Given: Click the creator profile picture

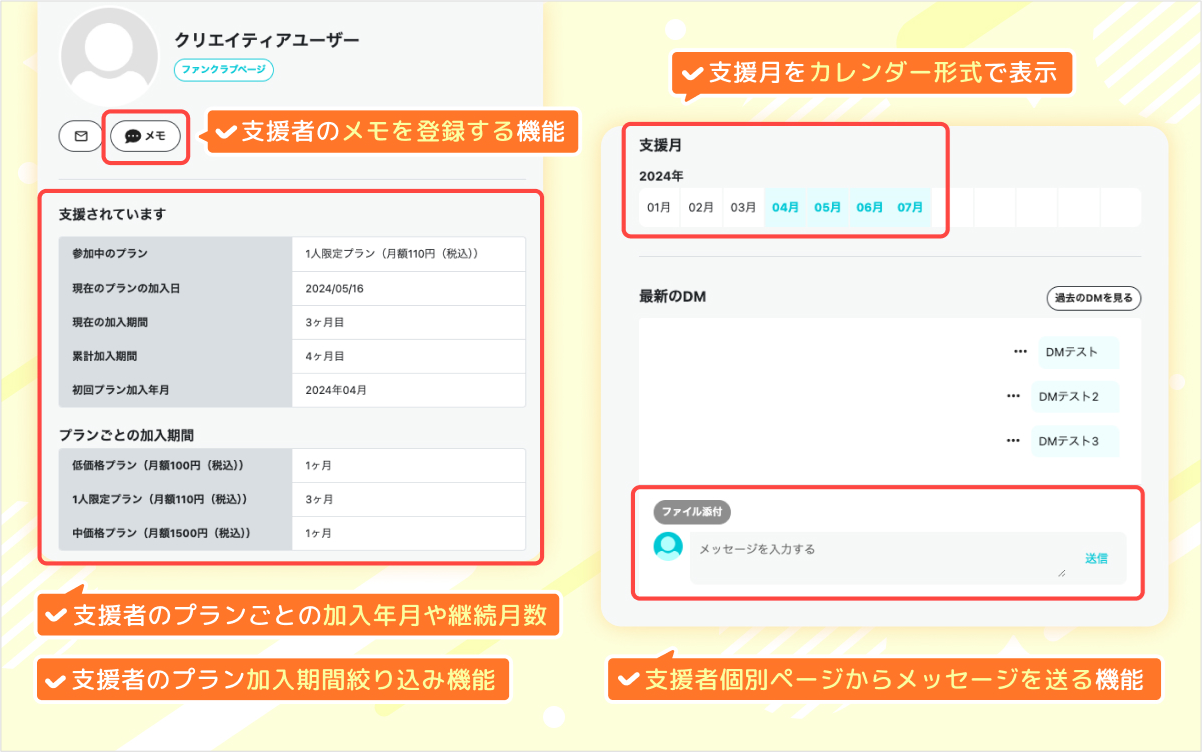Looking at the screenshot, I should tap(108, 55).
